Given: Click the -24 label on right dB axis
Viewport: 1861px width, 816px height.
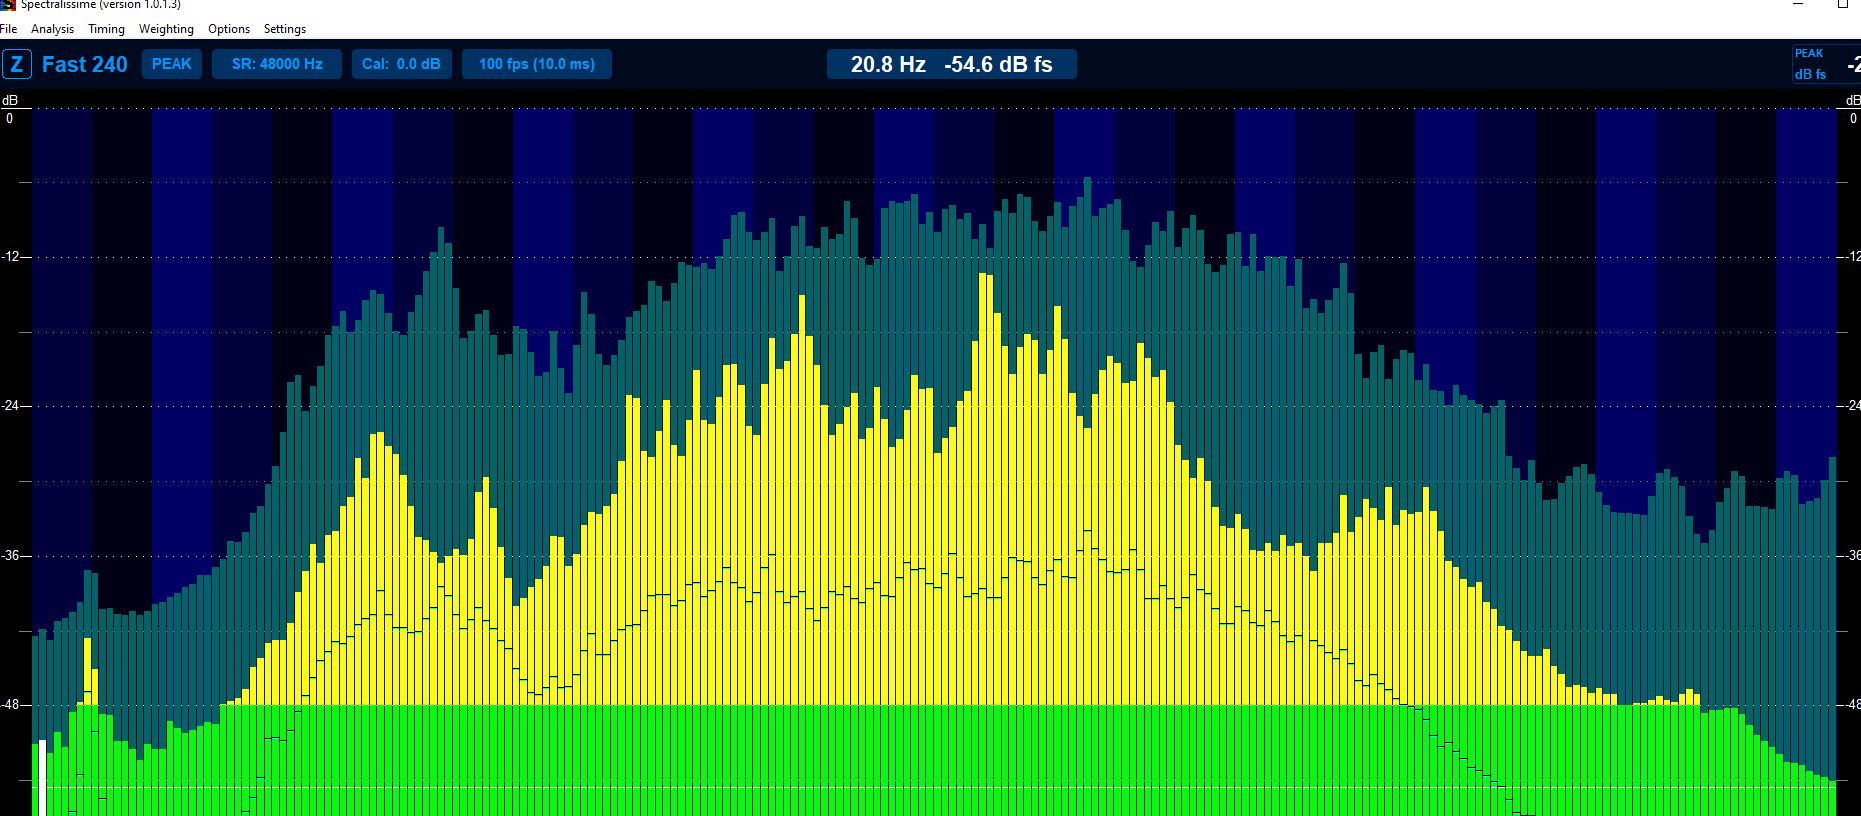Looking at the screenshot, I should point(1851,405).
